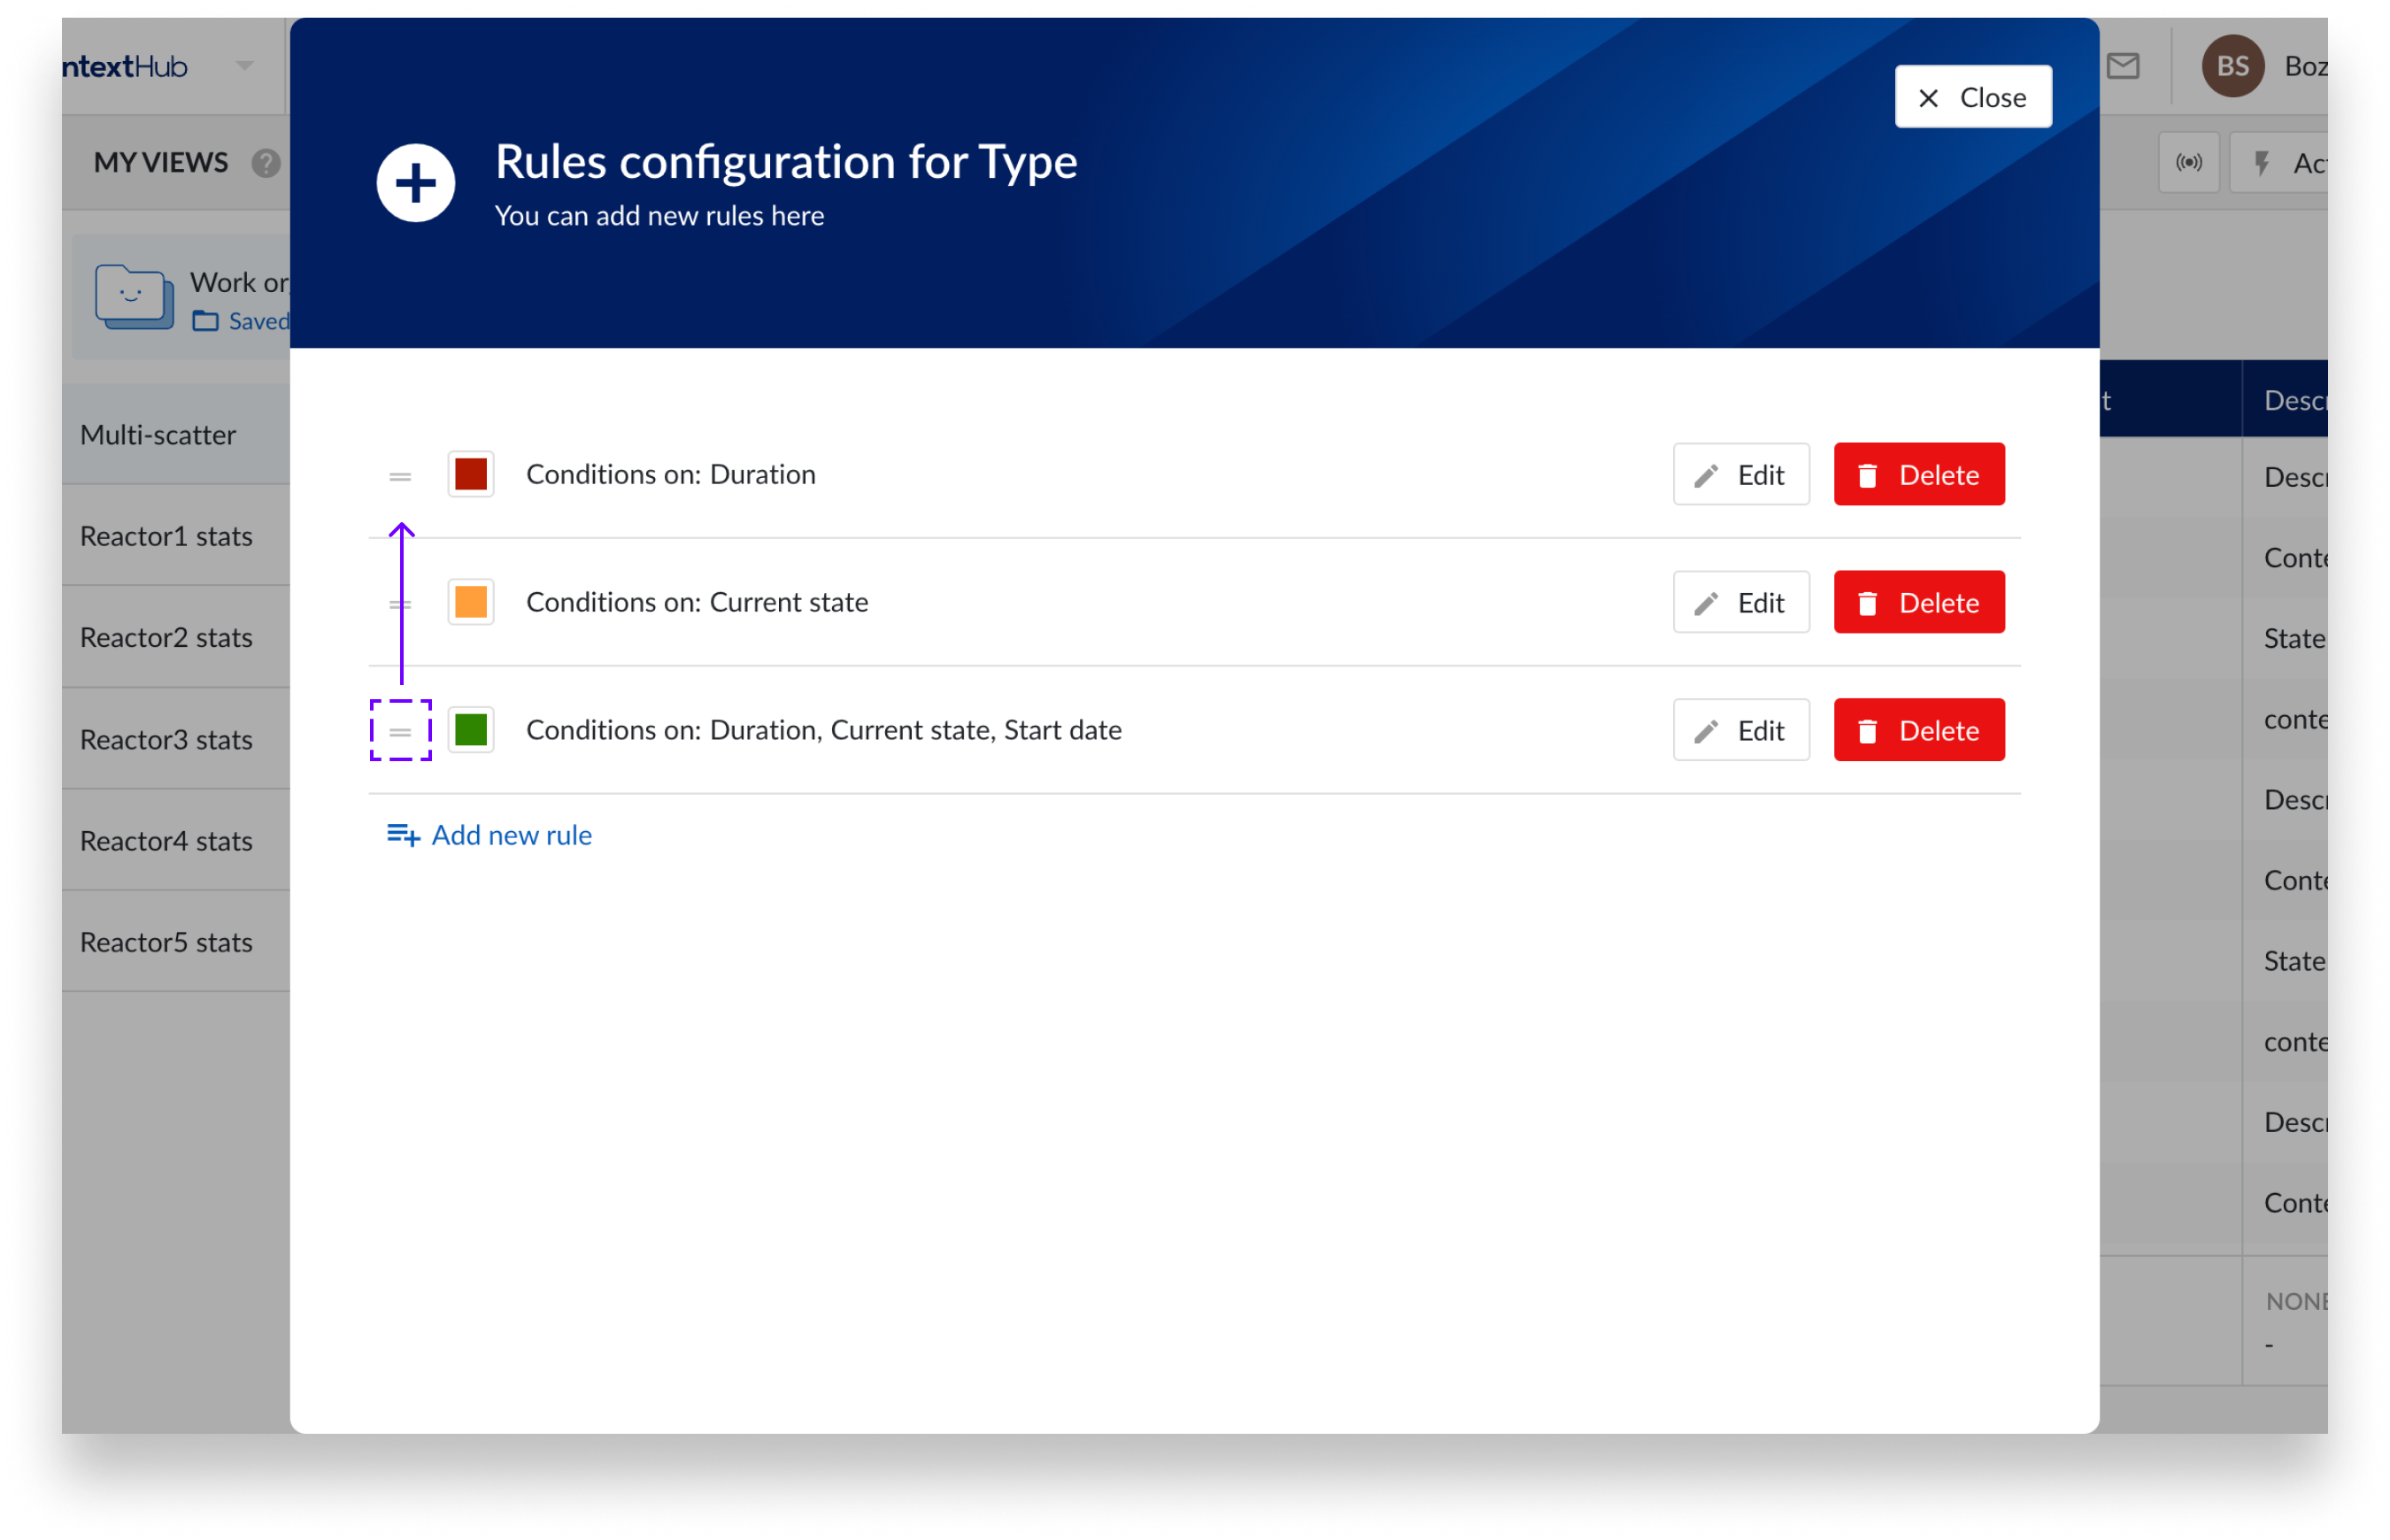The width and height of the screenshot is (2390, 1540).
Task: Select Reactor3 stats in views list
Action: click(x=166, y=740)
